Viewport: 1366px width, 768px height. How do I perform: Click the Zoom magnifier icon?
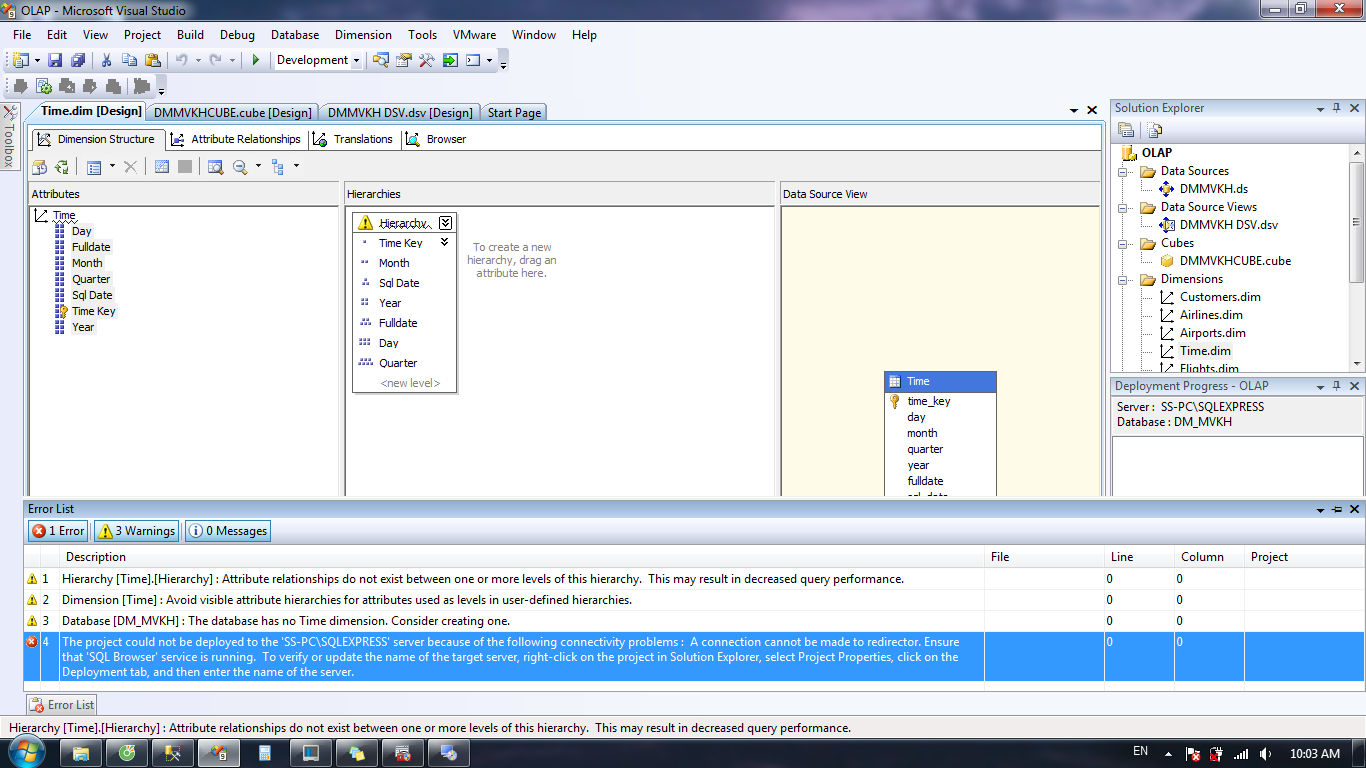(240, 167)
